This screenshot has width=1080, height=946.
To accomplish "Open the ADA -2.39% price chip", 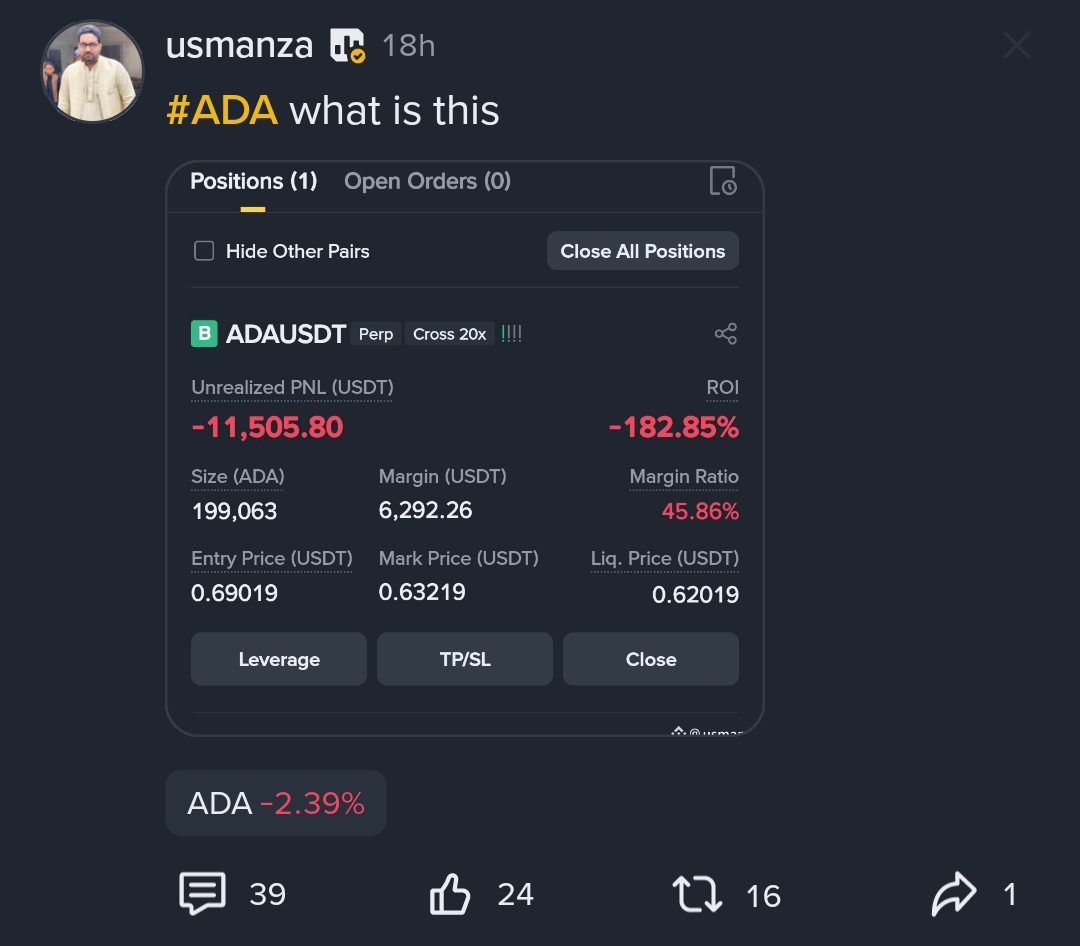I will (x=275, y=803).
